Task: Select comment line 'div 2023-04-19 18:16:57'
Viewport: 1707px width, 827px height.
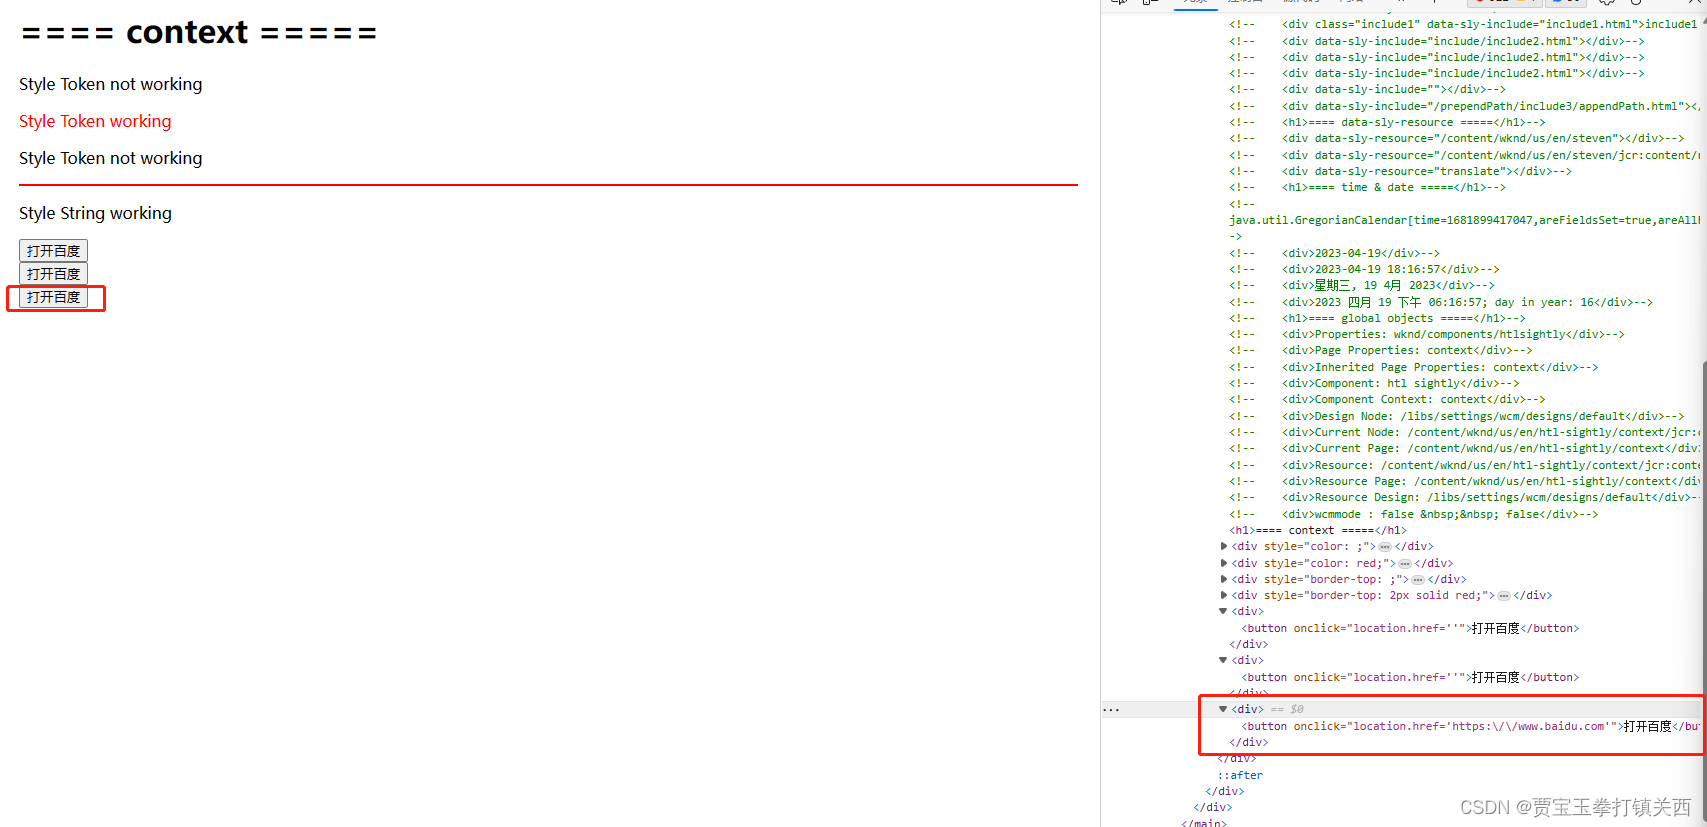Action: [1364, 269]
